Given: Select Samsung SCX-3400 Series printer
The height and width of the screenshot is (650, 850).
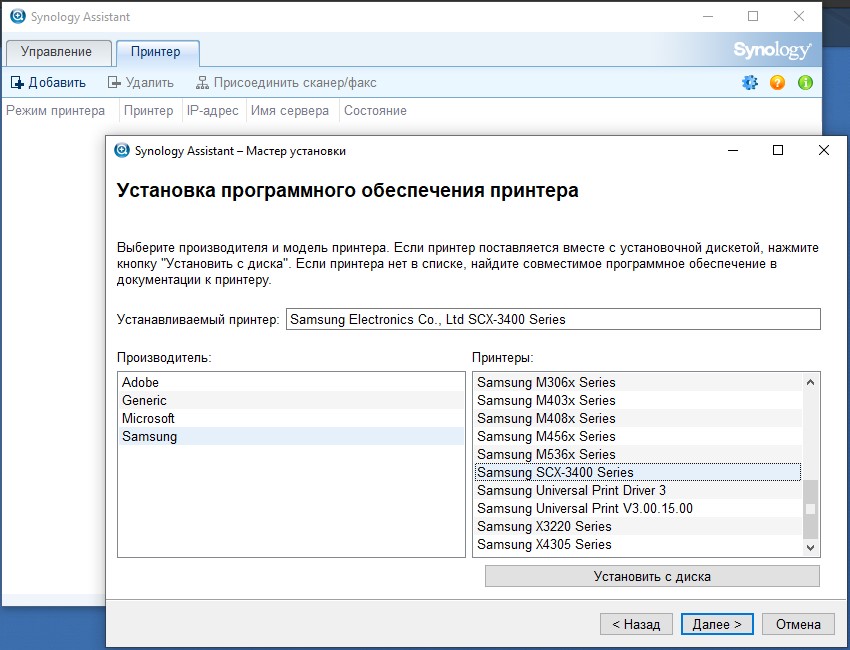Looking at the screenshot, I should point(638,472).
